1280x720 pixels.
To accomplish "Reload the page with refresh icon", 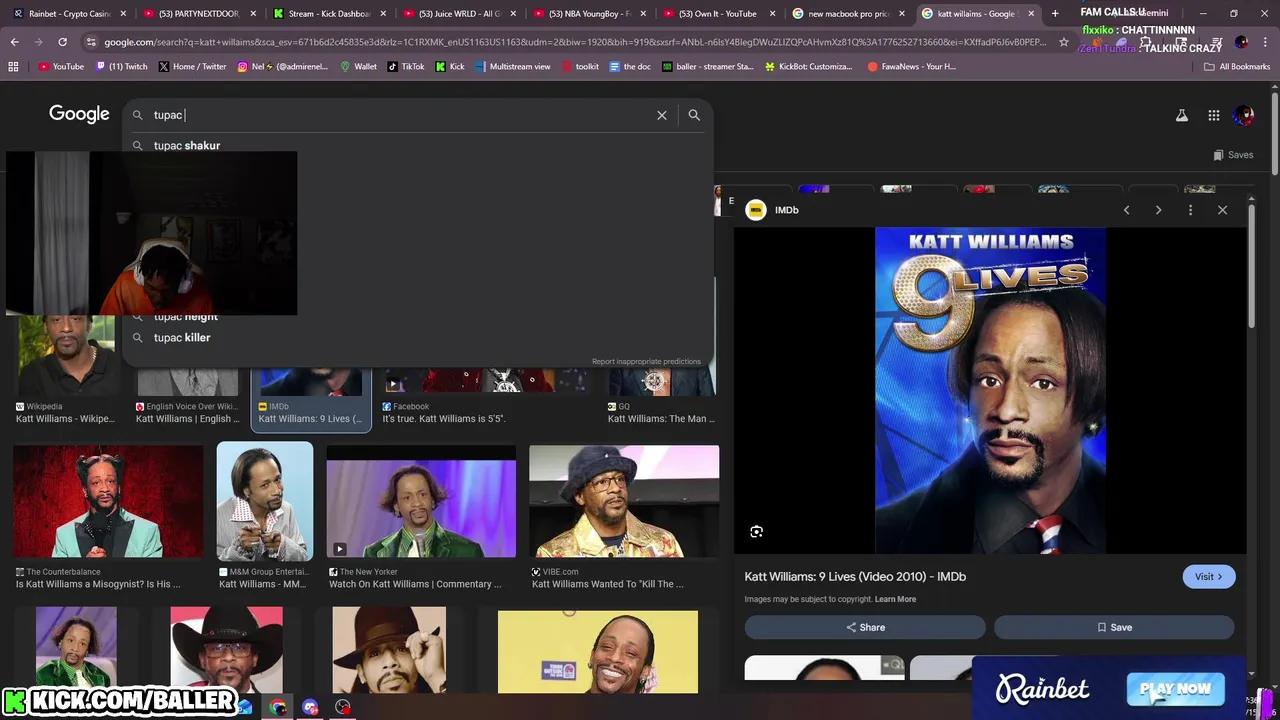I will pyautogui.click(x=62, y=42).
